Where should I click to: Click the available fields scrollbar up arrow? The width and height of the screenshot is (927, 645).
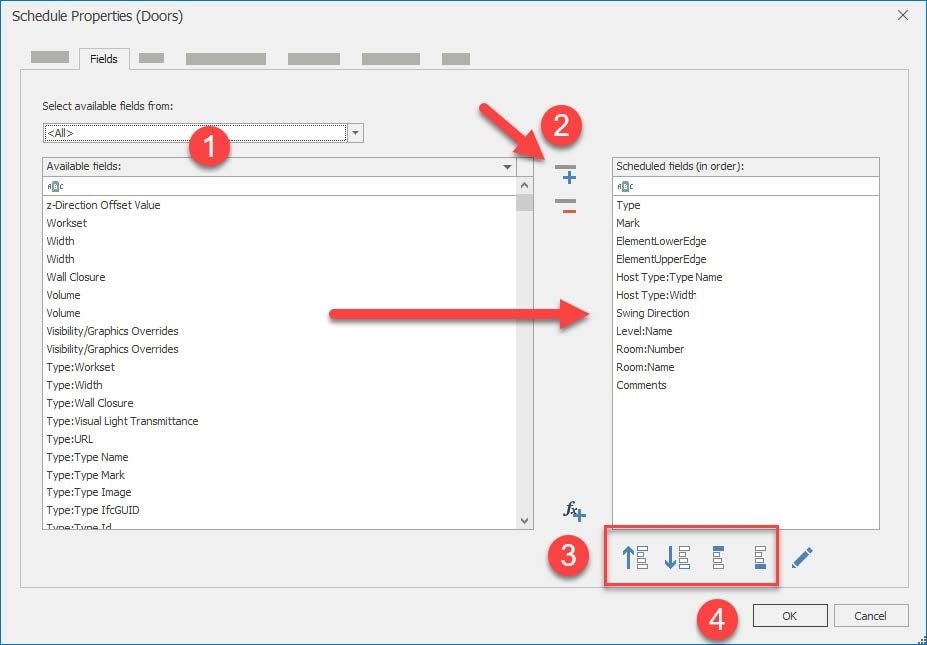[524, 186]
